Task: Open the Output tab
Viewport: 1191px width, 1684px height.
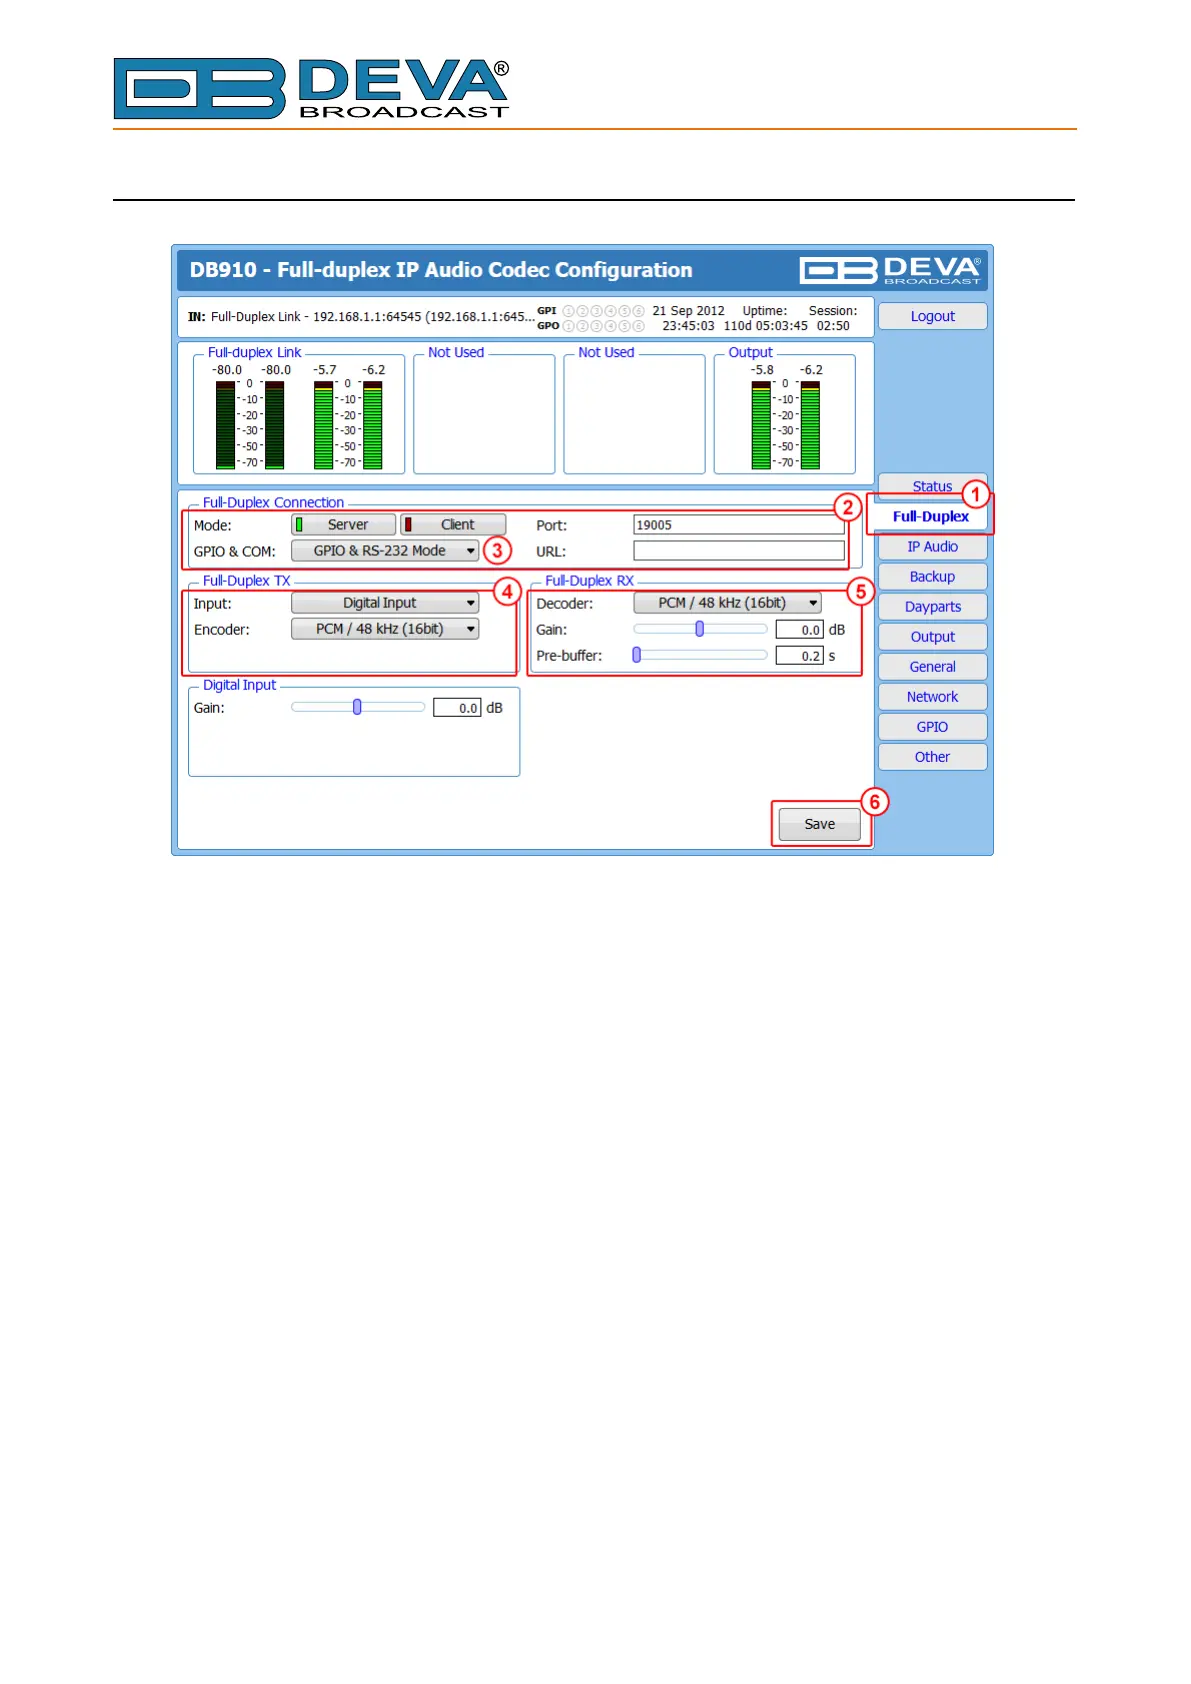Action: click(932, 637)
